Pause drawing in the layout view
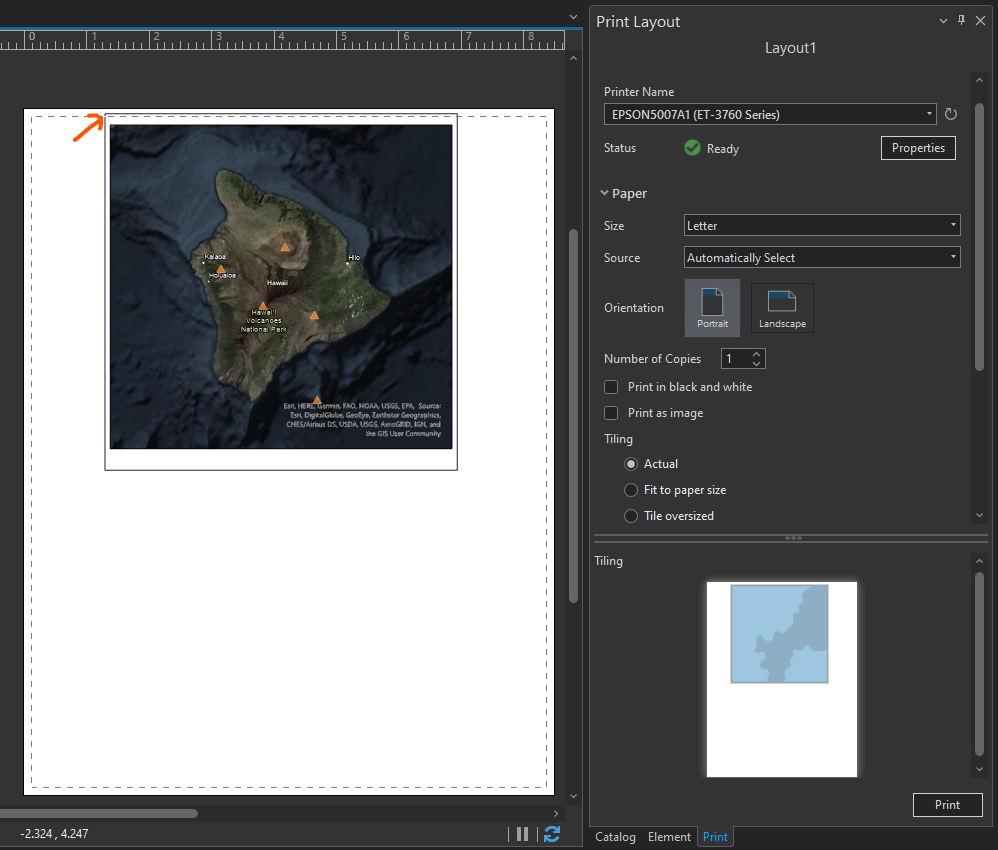 [x=522, y=834]
